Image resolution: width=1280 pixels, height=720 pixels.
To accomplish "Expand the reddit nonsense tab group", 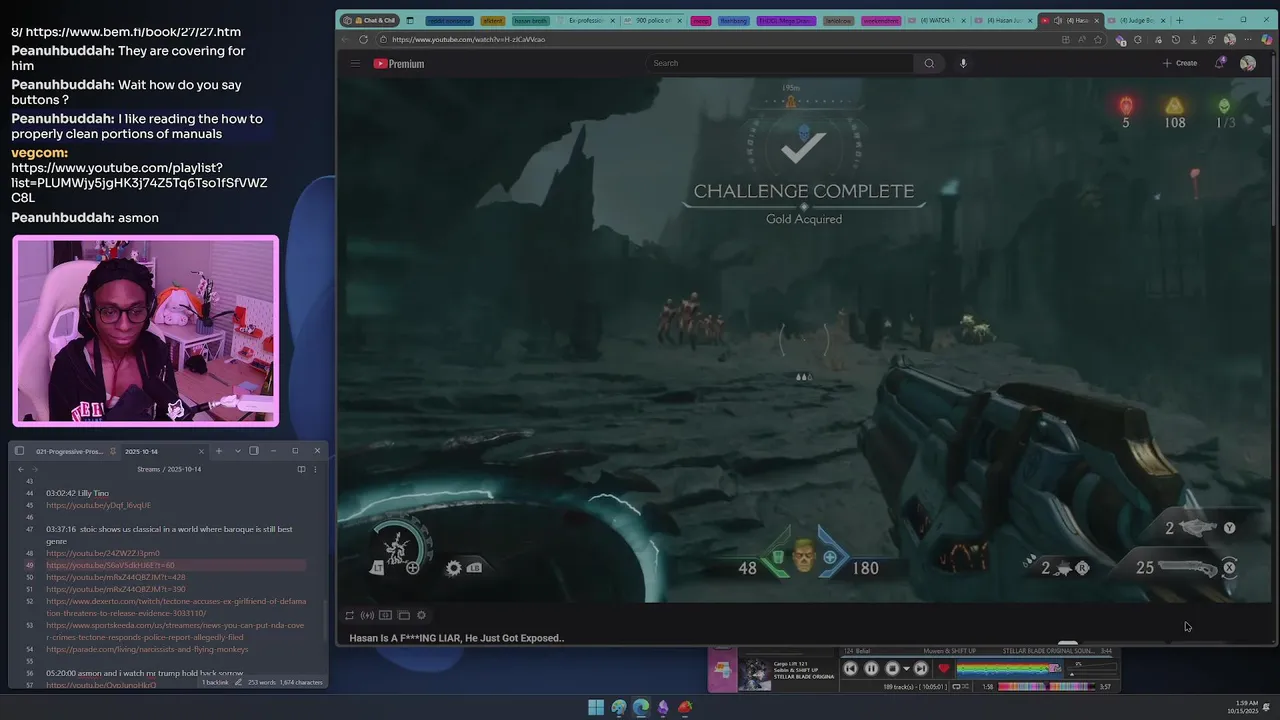I will (449, 20).
